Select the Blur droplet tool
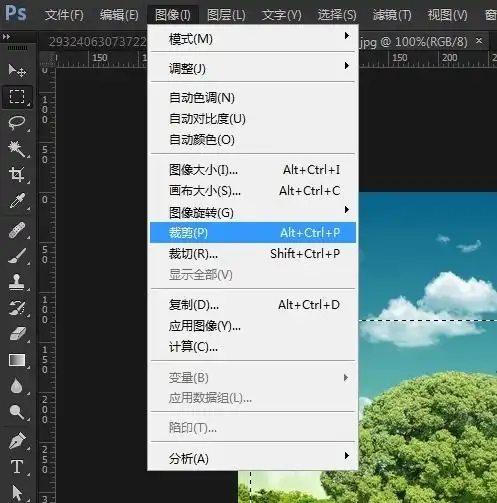Viewport: 497px width, 503px height. [x=17, y=386]
